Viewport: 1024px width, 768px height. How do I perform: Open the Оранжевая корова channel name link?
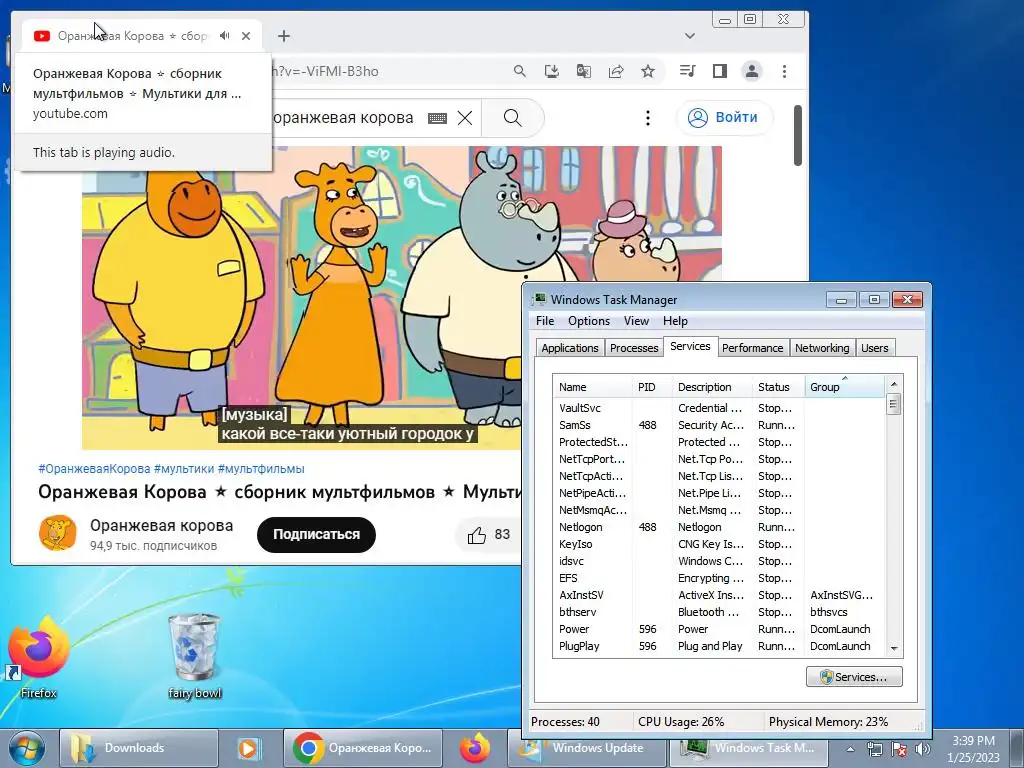(x=161, y=525)
